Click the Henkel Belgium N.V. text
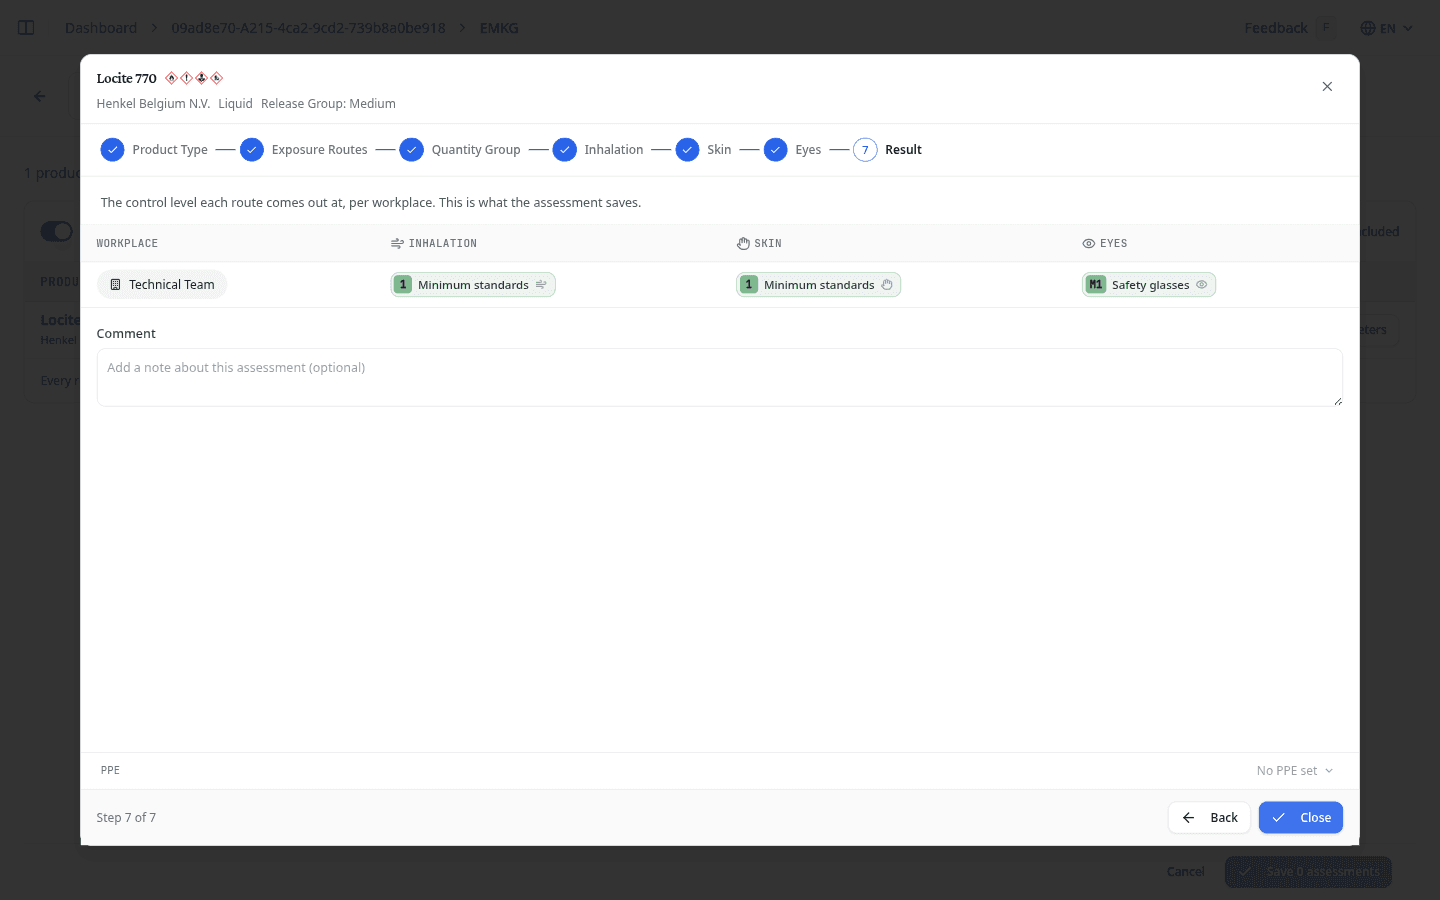 click(153, 104)
